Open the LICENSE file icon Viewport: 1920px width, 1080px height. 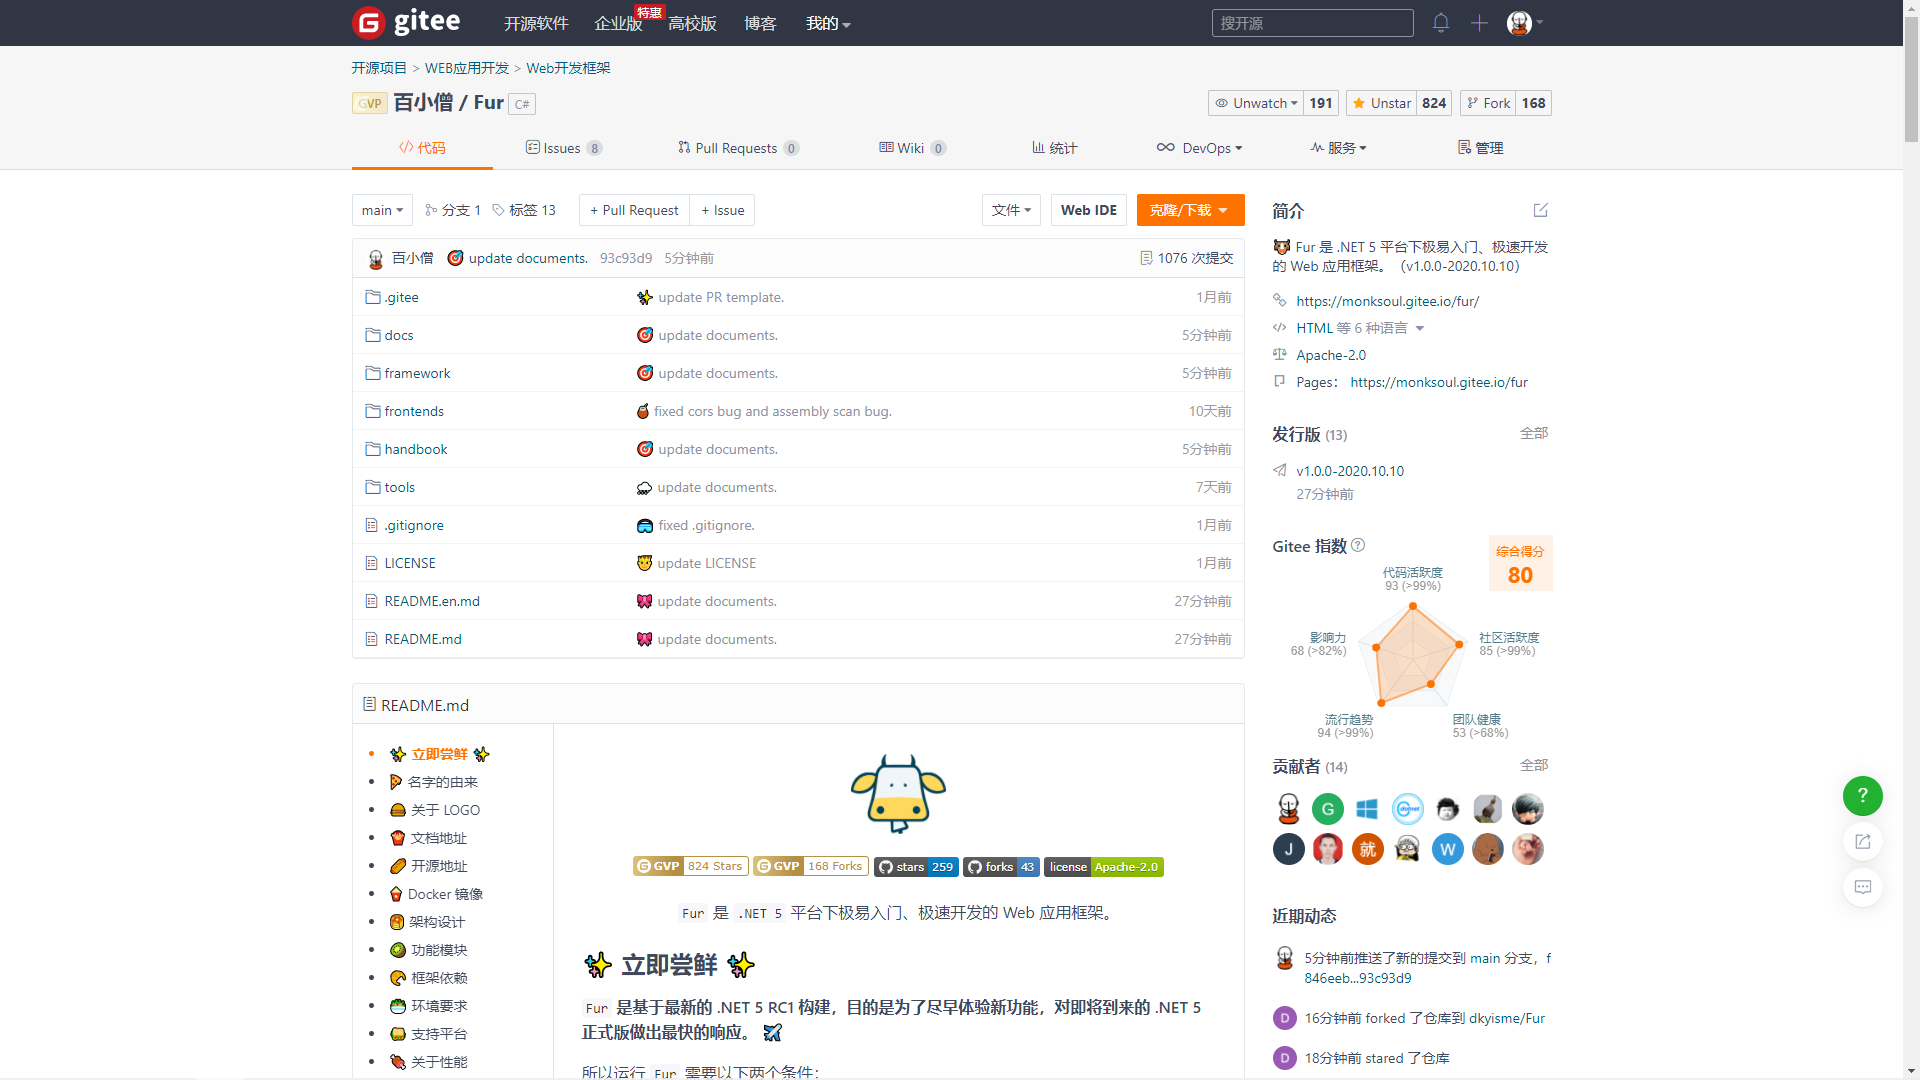coord(371,563)
